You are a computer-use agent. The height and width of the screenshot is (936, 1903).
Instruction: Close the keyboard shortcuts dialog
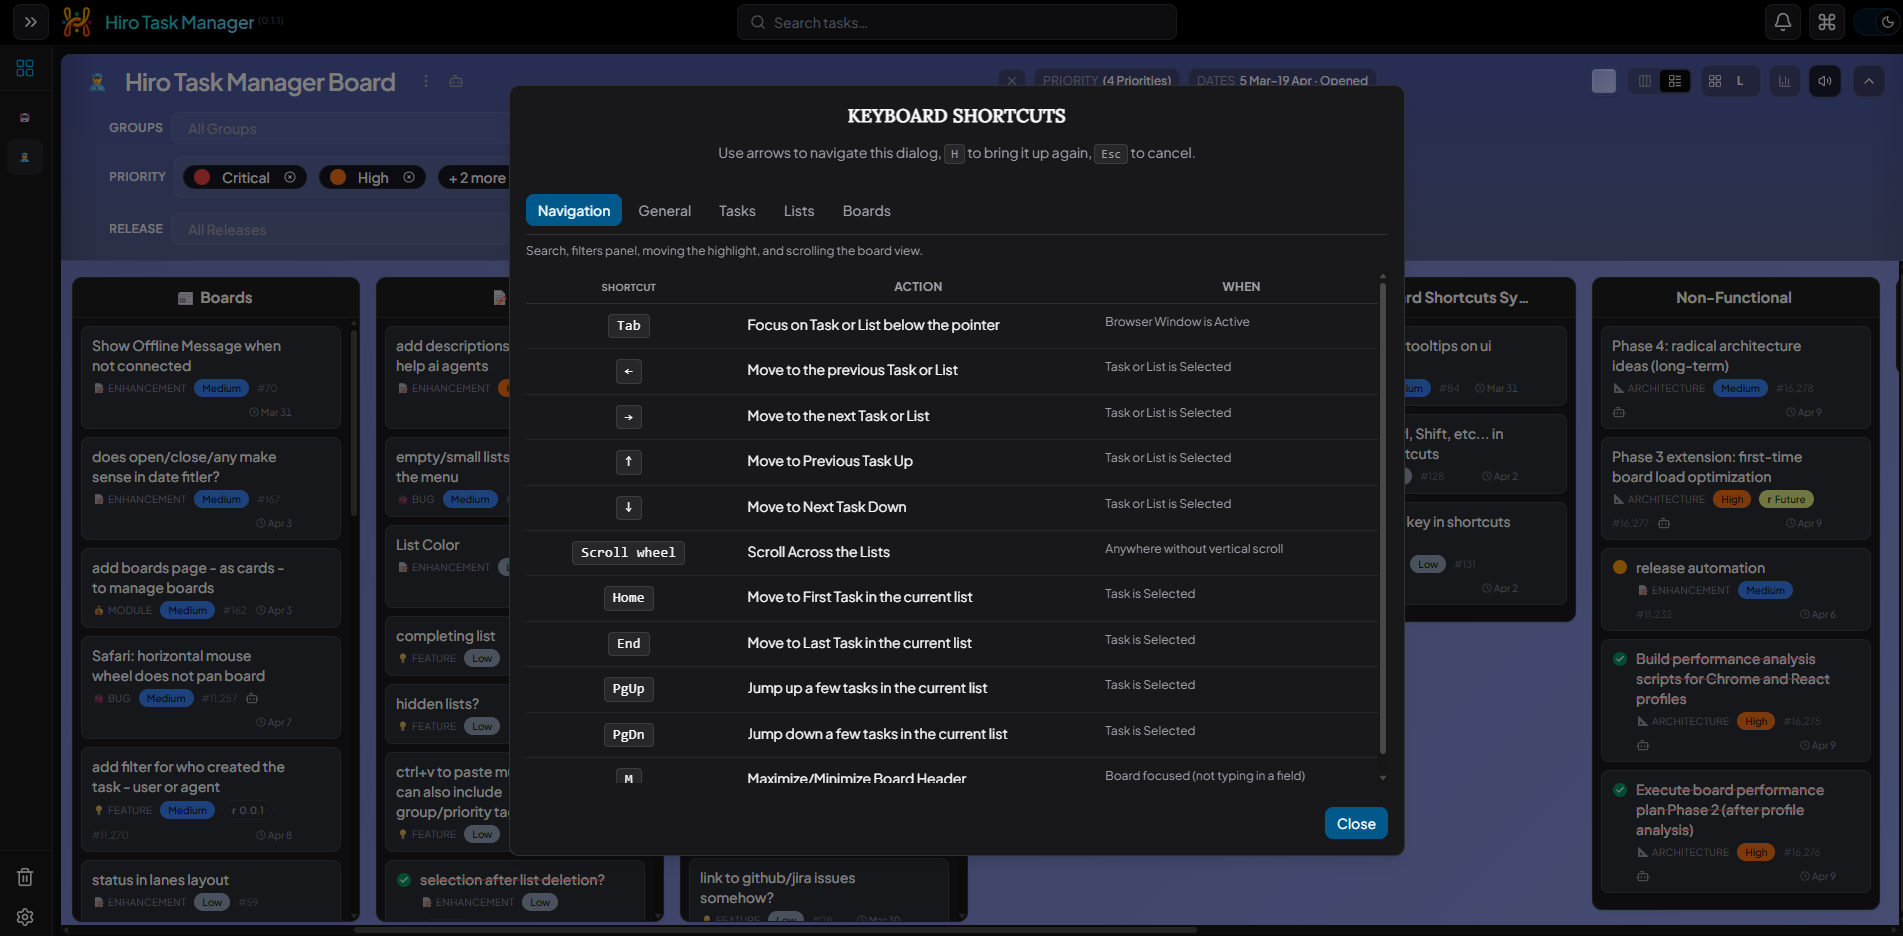point(1355,823)
